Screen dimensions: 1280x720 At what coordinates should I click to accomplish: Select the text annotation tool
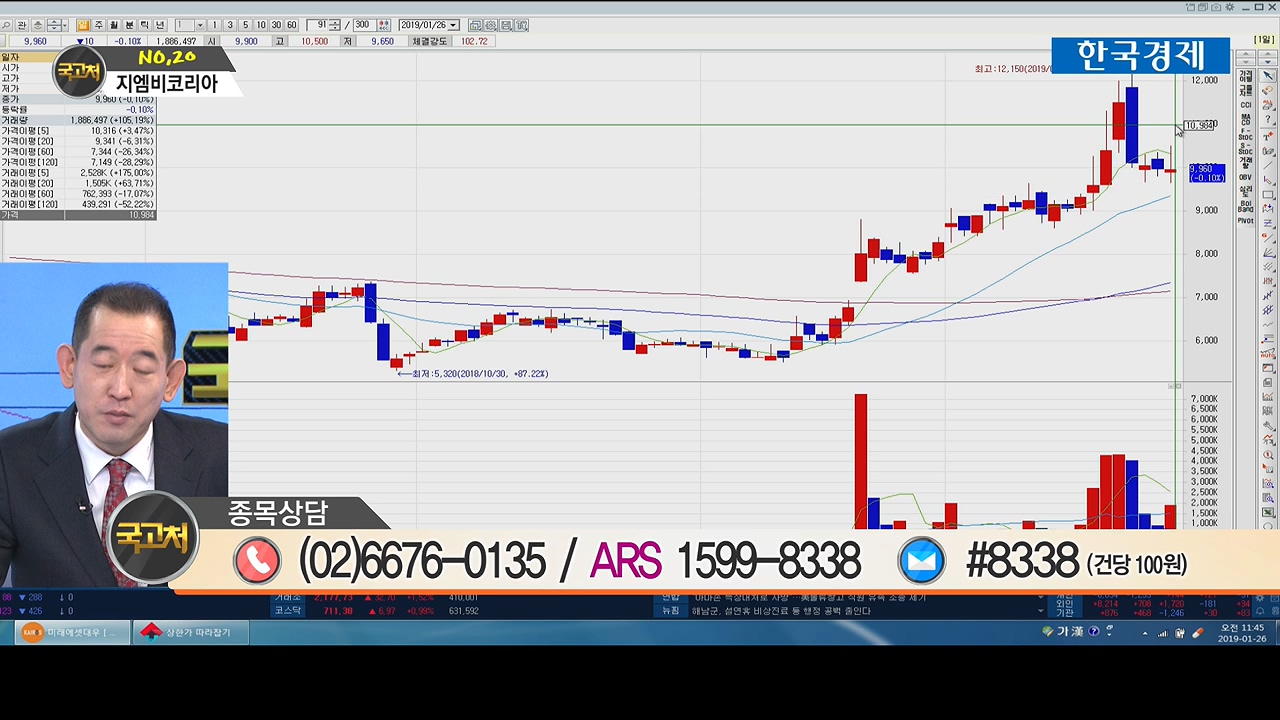click(1268, 136)
